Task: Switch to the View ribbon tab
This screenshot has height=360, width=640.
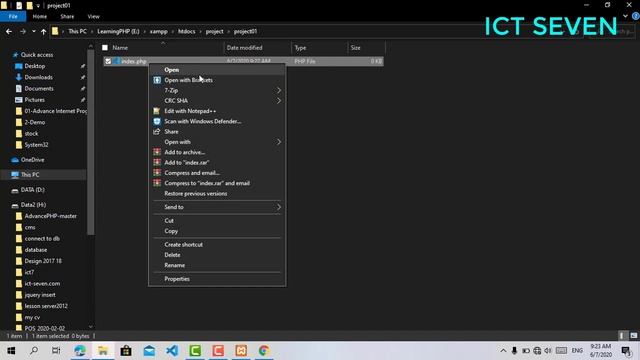Action: pos(93,16)
